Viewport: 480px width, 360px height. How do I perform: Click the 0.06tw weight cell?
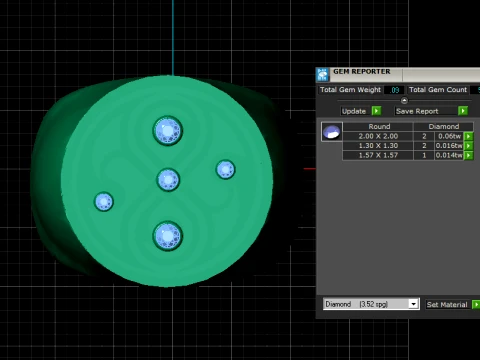point(449,136)
